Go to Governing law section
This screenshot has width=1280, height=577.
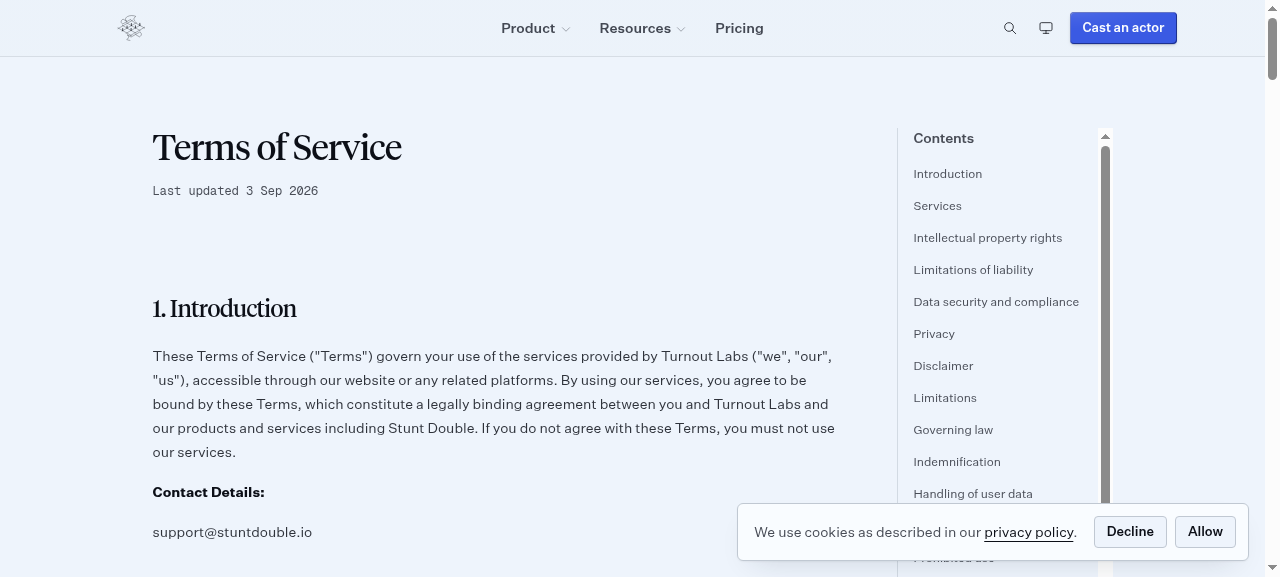953,430
